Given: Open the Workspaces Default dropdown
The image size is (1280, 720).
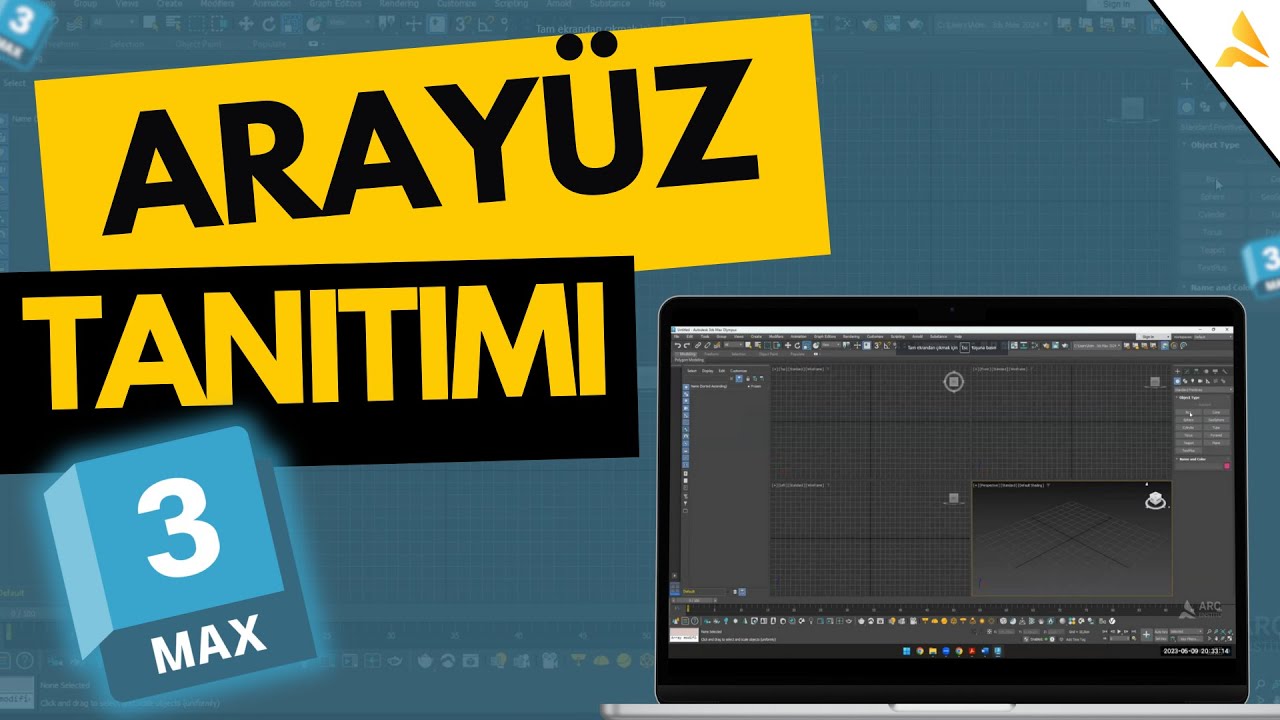Looking at the screenshot, I should pyautogui.click(x=1213, y=337).
